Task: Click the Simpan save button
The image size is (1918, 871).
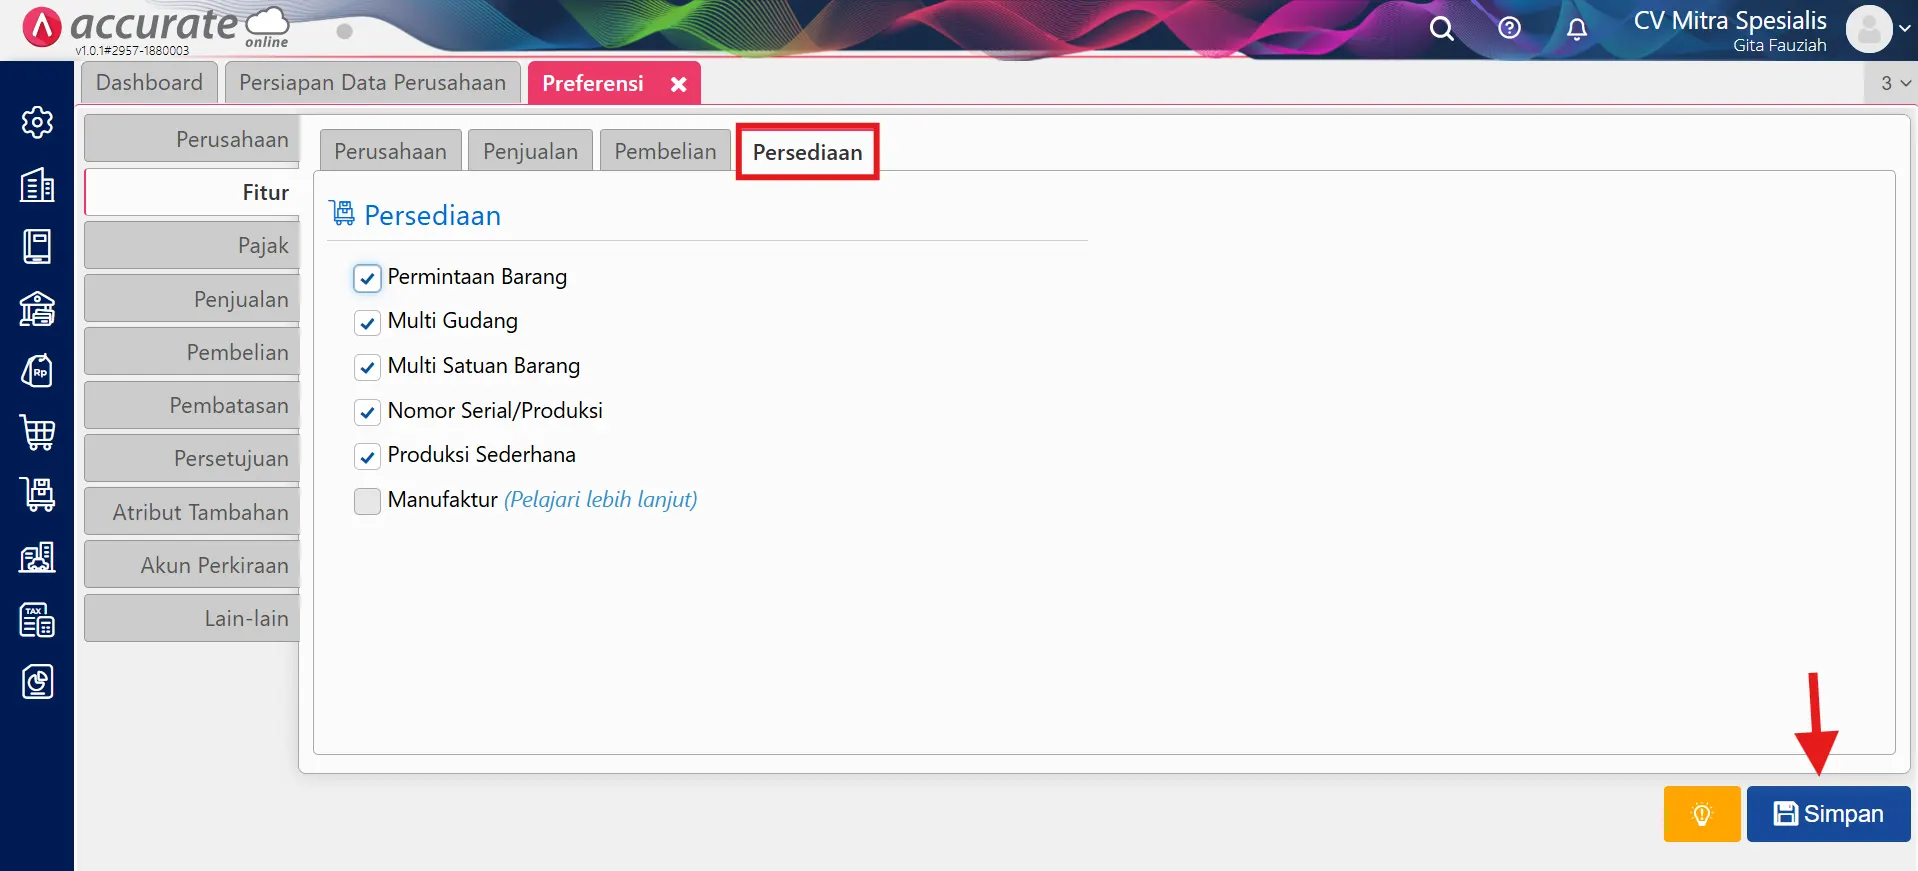Action: 1828,814
